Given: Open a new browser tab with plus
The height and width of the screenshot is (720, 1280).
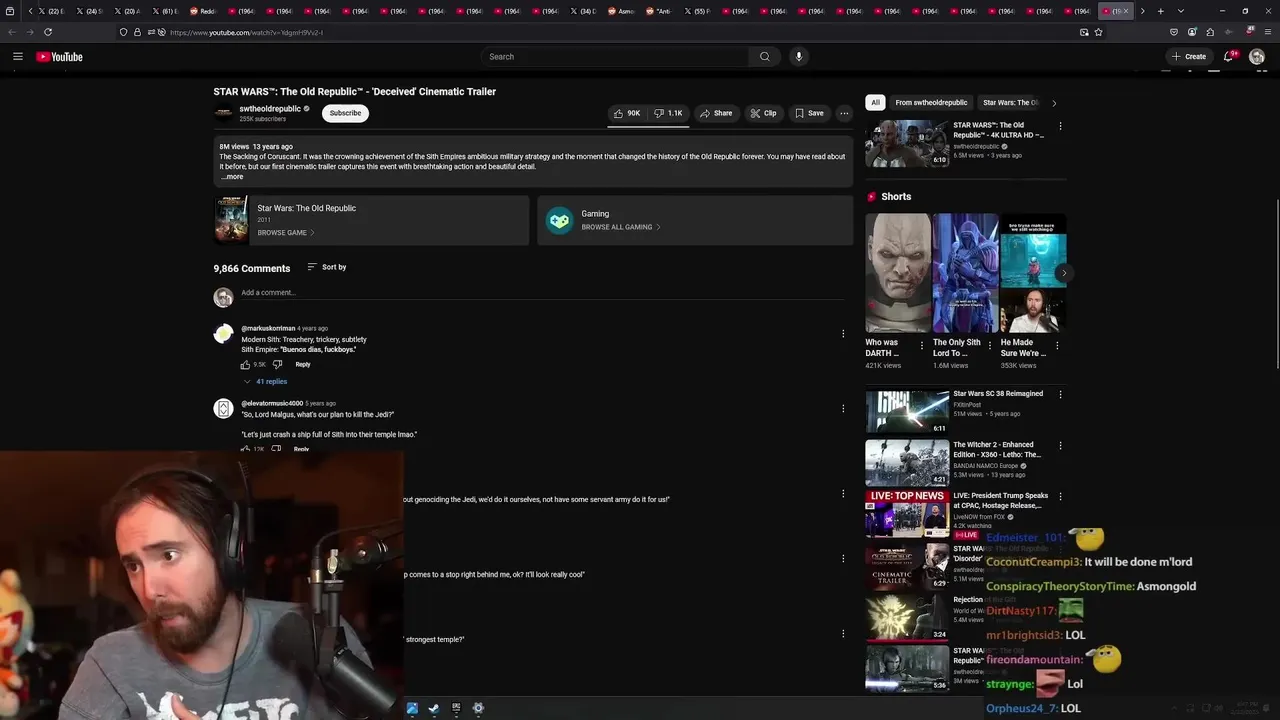Looking at the screenshot, I should tap(1160, 11).
